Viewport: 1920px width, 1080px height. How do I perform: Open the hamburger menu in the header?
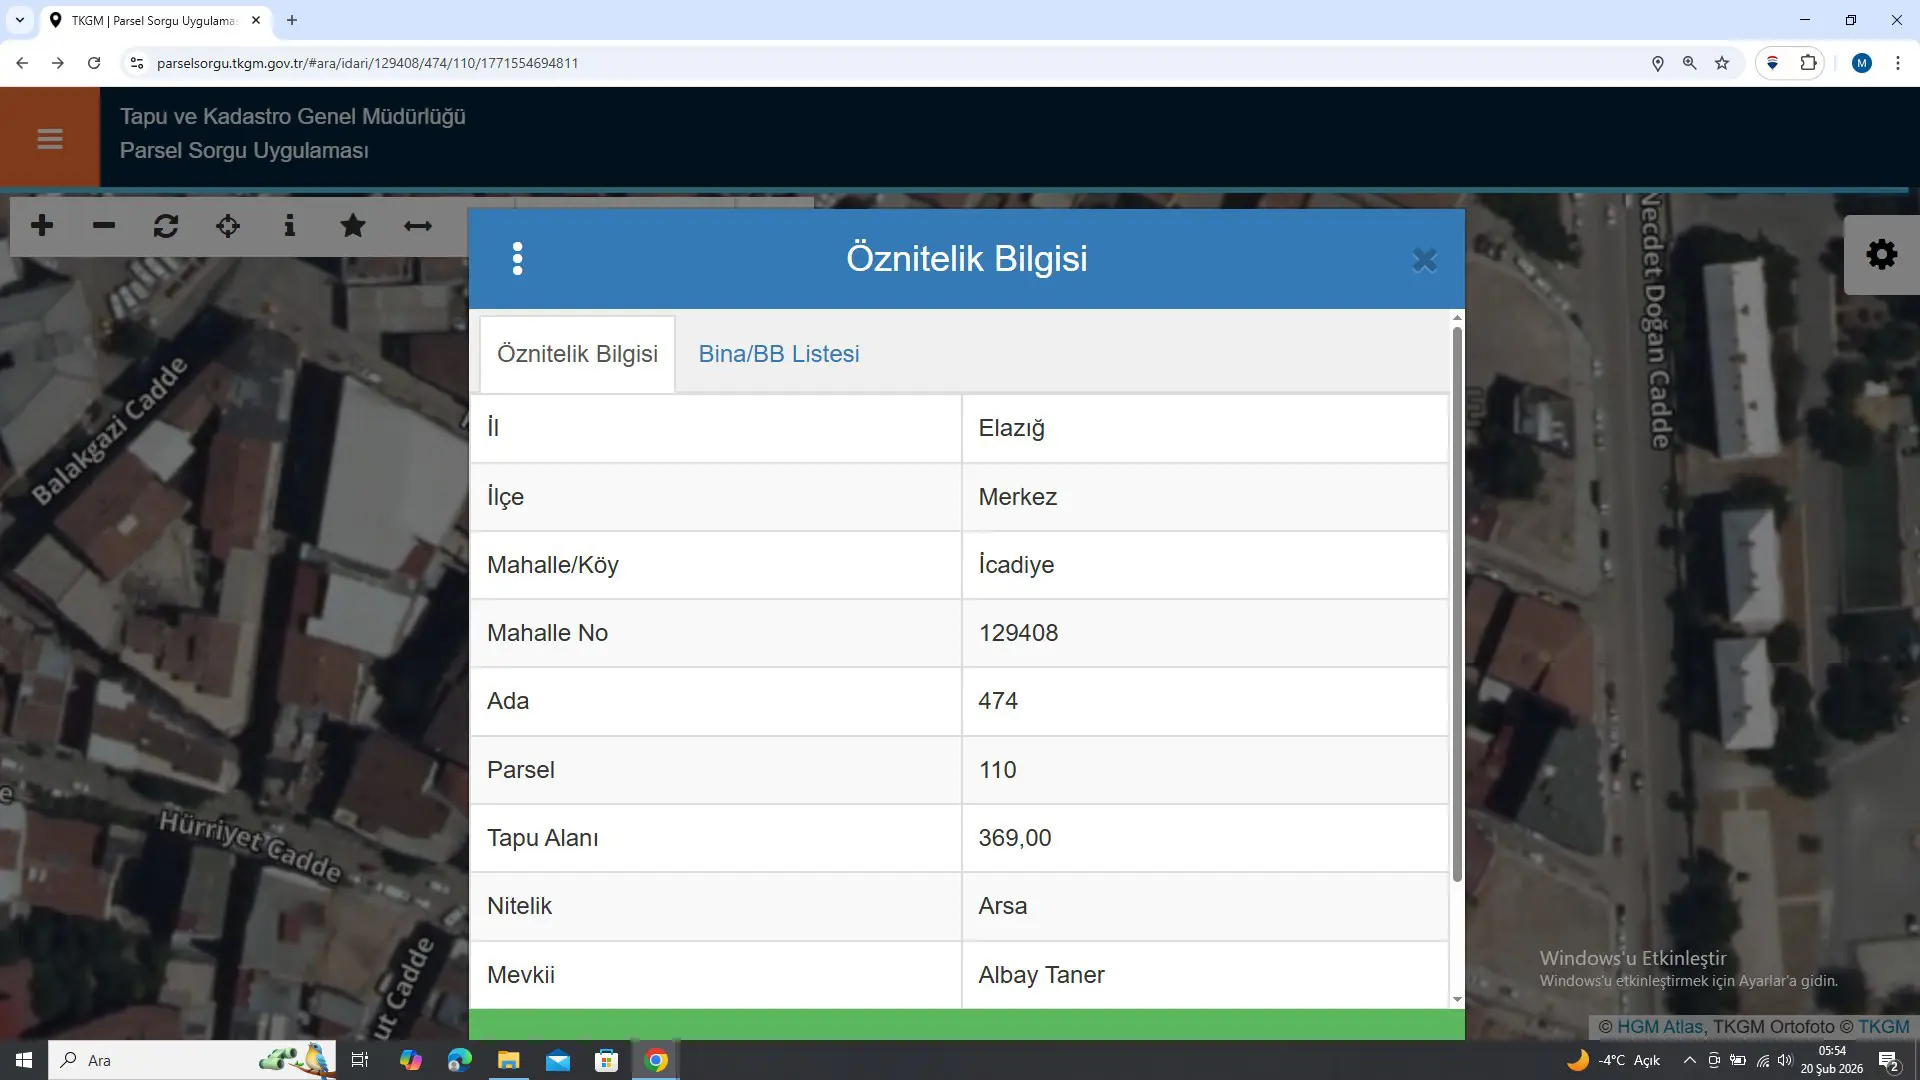click(50, 139)
